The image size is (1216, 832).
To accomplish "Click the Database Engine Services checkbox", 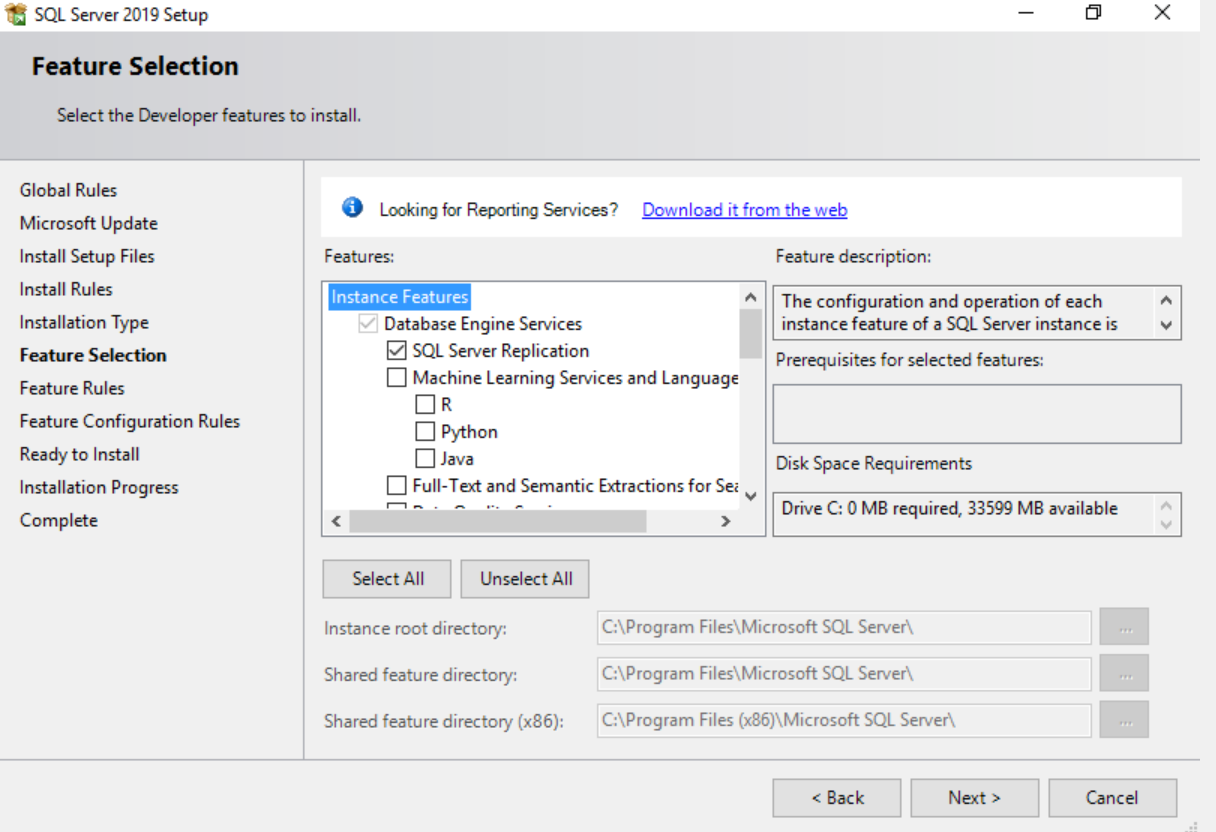I will coord(368,324).
